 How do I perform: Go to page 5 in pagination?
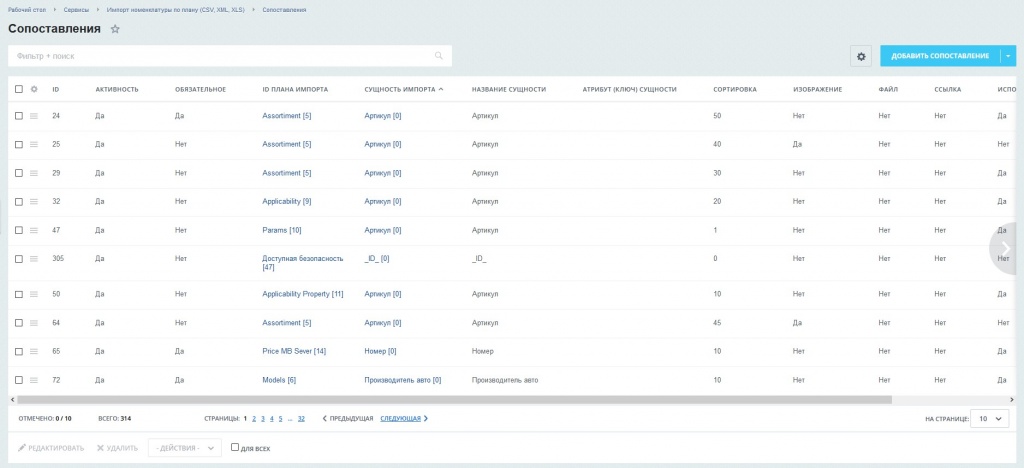click(x=280, y=419)
